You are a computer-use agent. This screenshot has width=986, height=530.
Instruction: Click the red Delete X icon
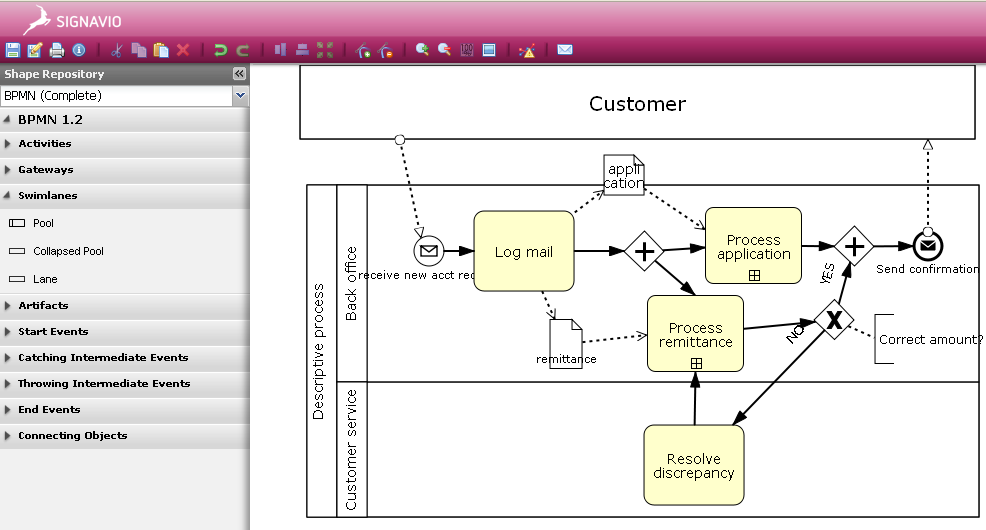[x=183, y=50]
